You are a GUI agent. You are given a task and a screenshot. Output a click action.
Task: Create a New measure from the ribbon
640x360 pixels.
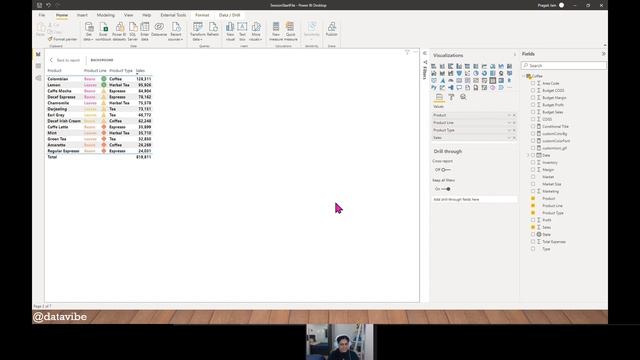pyautogui.click(x=276, y=31)
